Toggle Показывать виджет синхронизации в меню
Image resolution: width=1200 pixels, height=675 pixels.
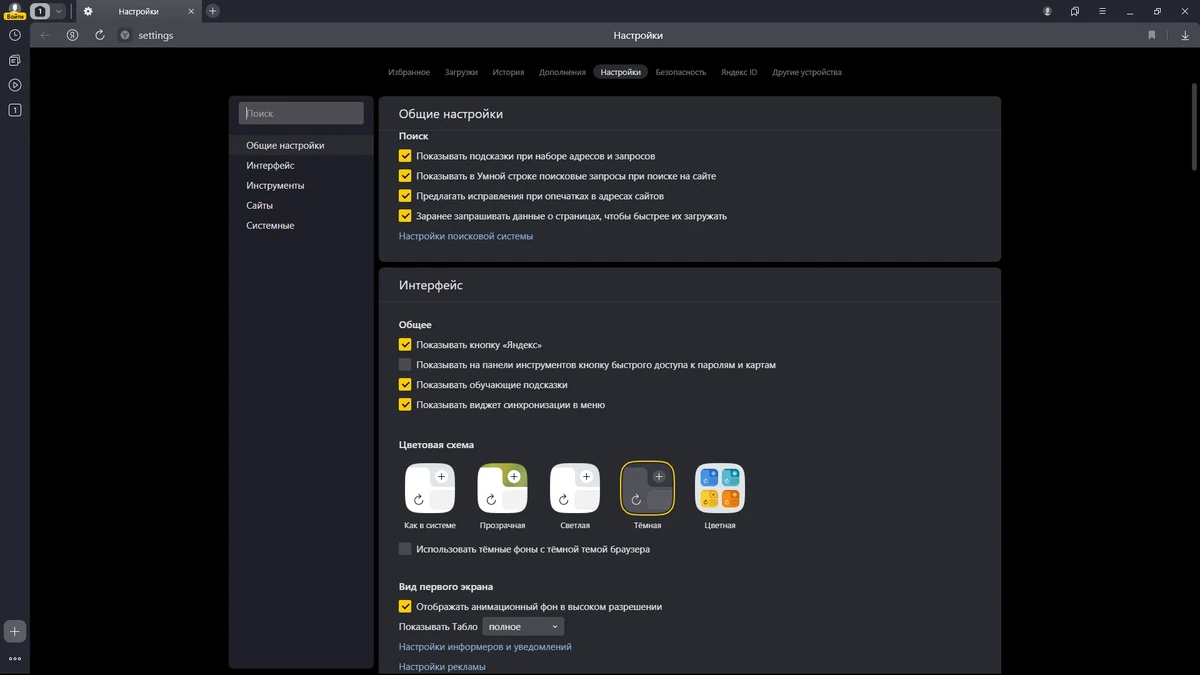(405, 405)
